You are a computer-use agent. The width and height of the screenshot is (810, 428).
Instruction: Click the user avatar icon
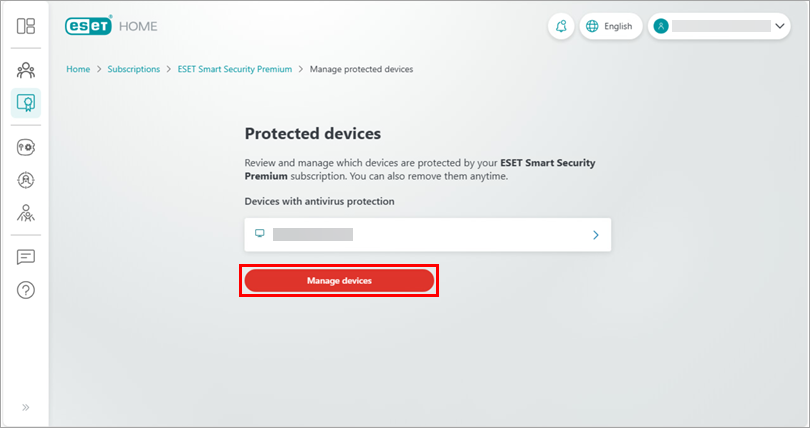(661, 26)
